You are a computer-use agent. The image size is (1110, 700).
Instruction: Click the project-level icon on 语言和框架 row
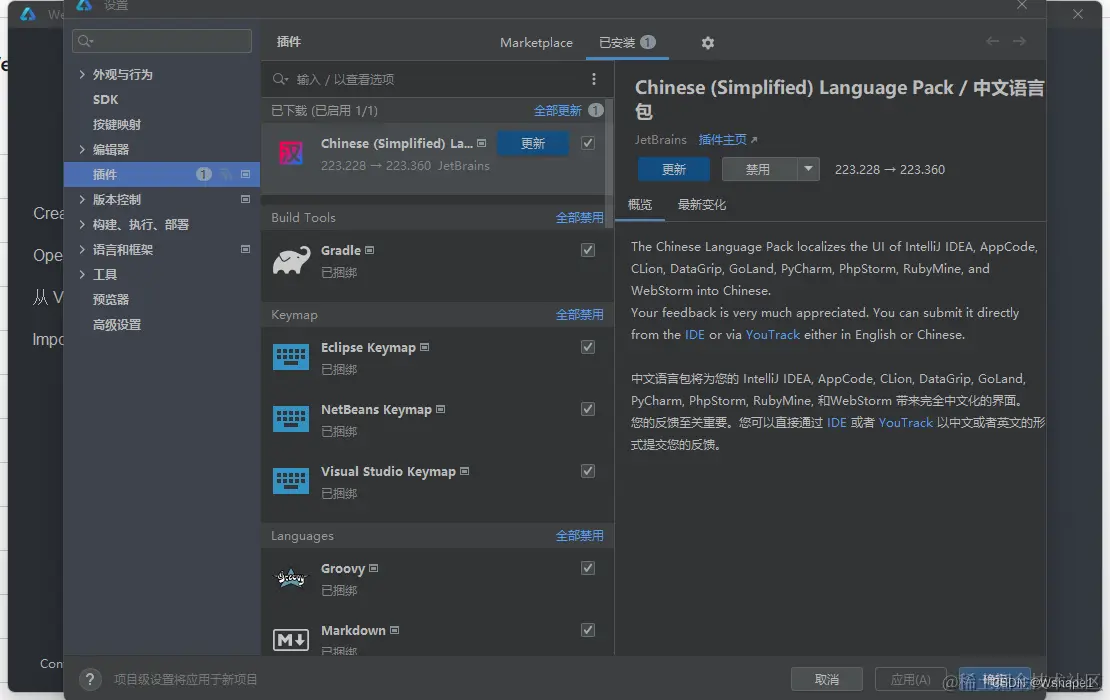[x=246, y=249]
